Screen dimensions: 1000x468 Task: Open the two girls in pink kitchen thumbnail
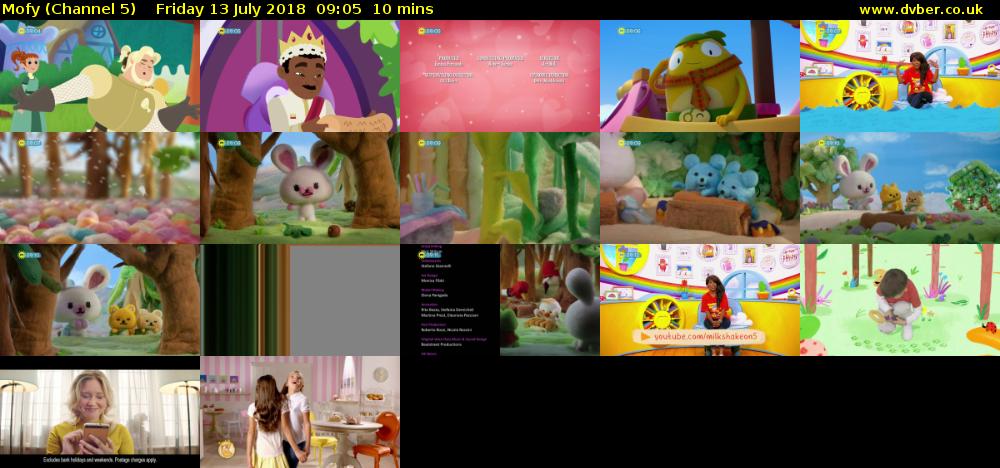tap(300, 412)
